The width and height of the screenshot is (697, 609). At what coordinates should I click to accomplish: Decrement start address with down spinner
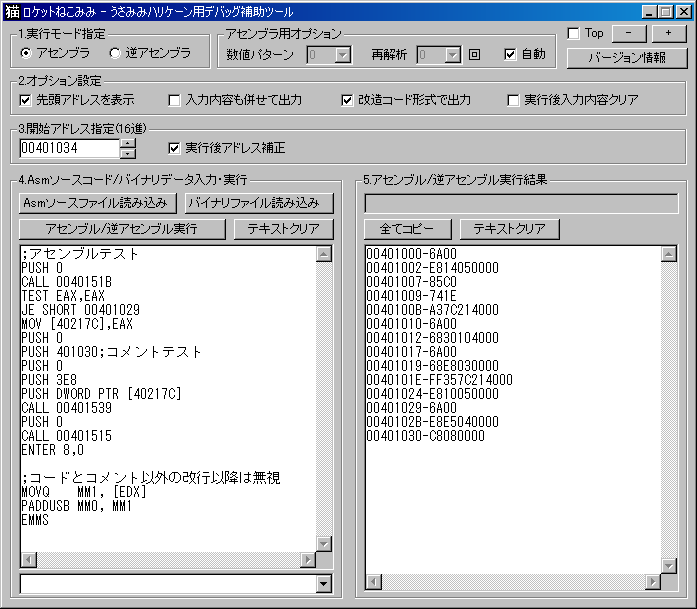(x=128, y=153)
